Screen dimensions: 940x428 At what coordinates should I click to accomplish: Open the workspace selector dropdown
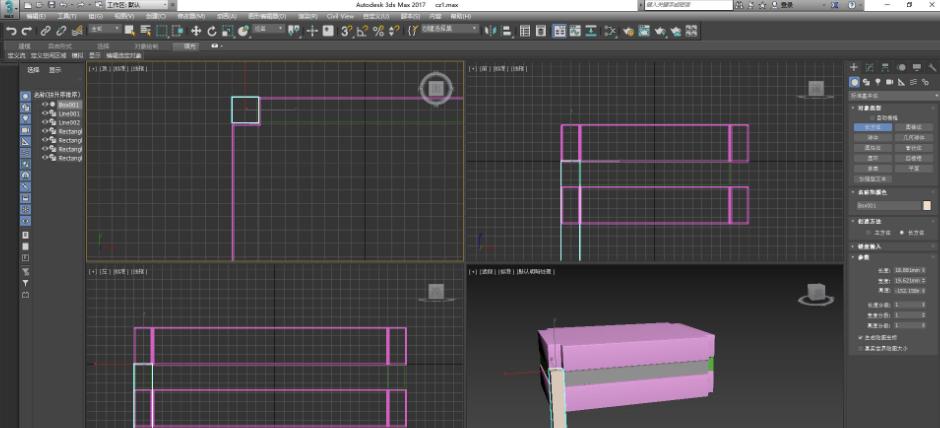pyautogui.click(x=136, y=5)
